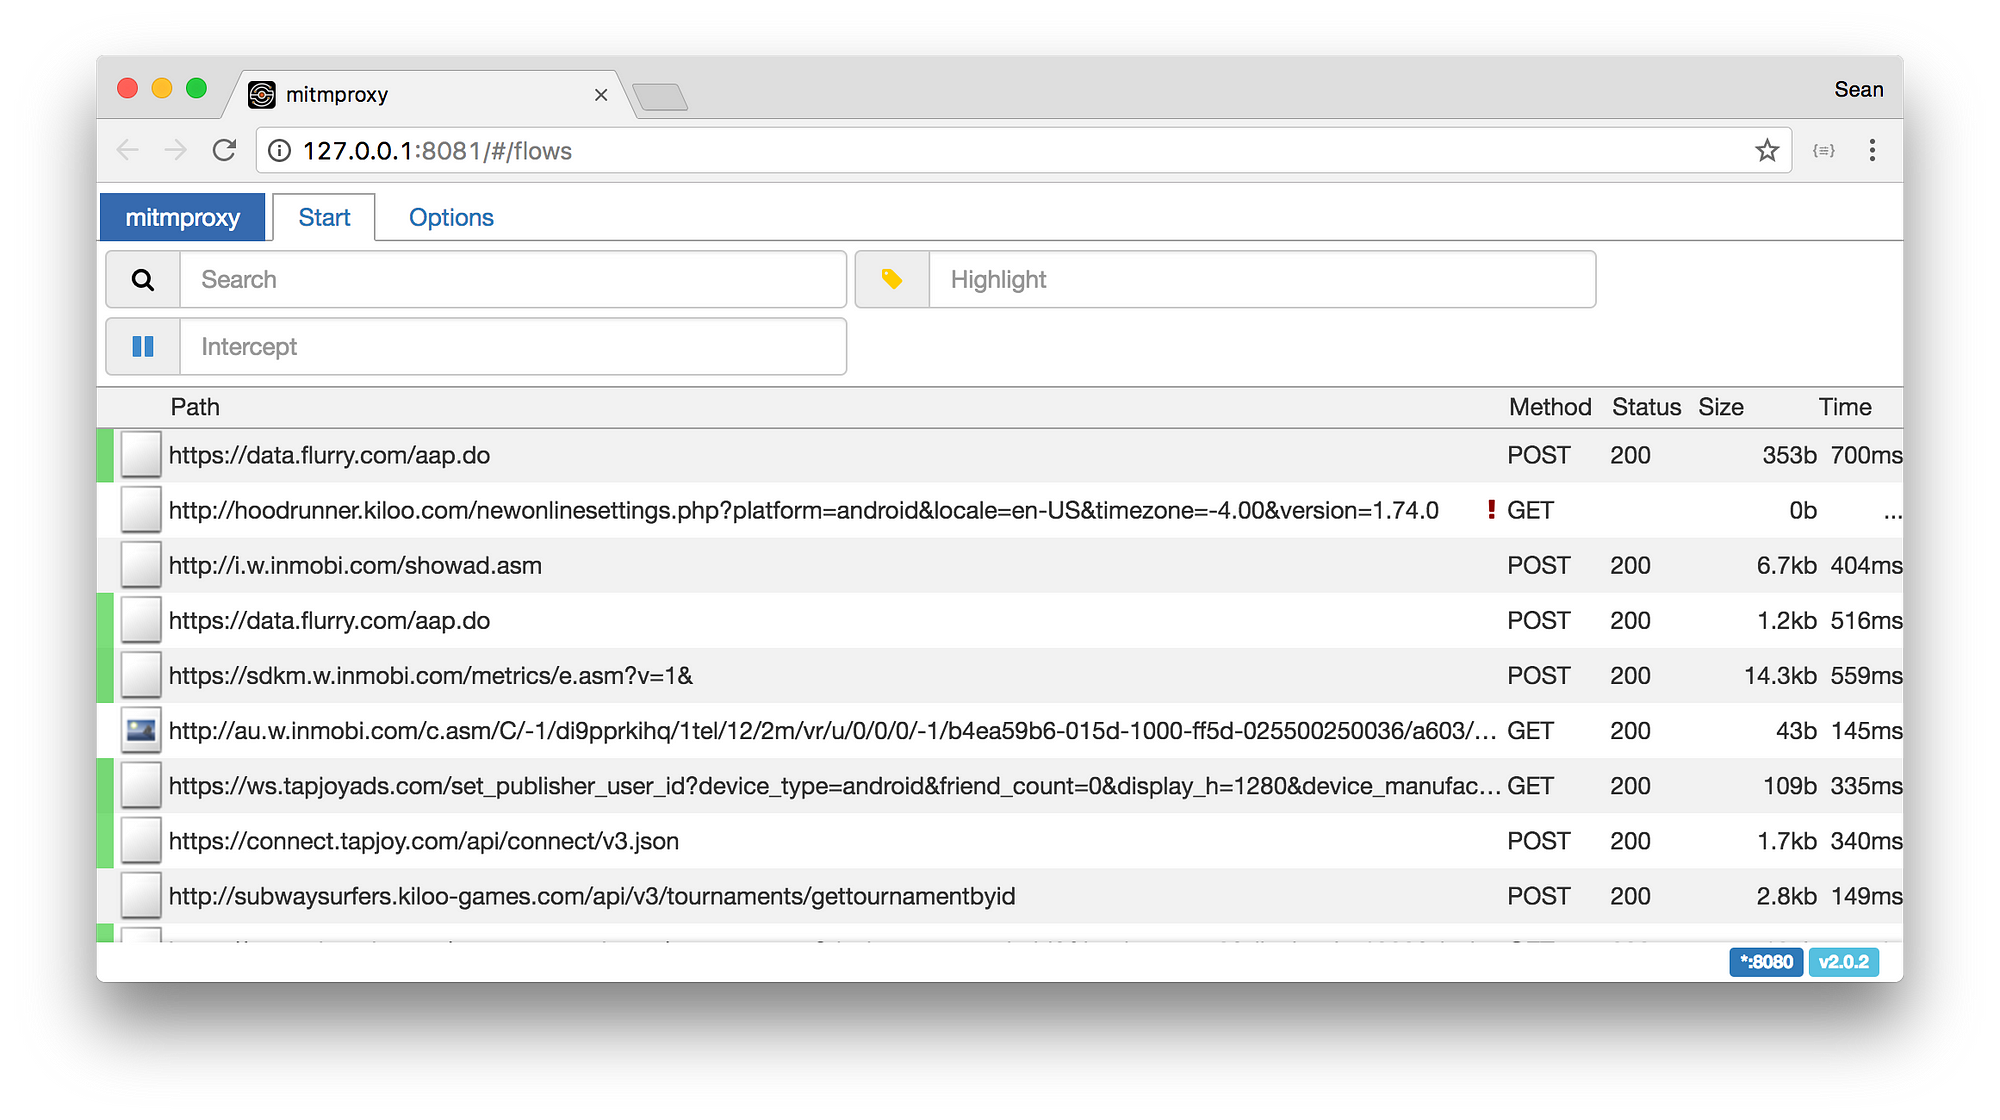Click the 6.7kb size cell
Viewport: 2000px width, 1120px height.
(1787, 565)
